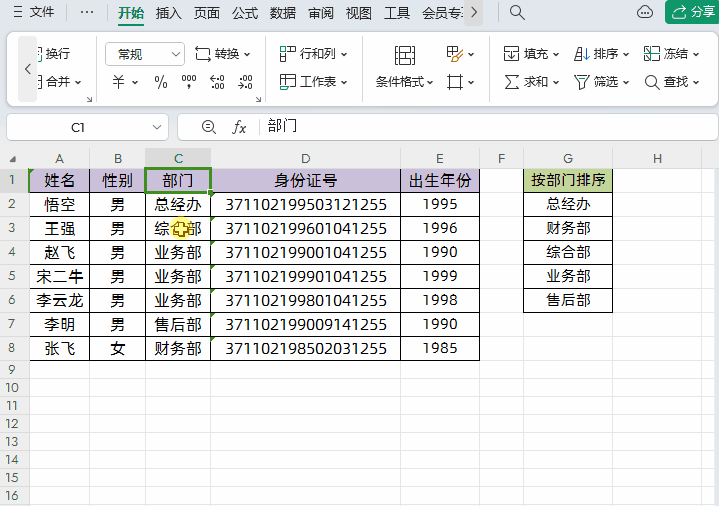
Task: Open the 数据 tab
Action: pyautogui.click(x=283, y=13)
